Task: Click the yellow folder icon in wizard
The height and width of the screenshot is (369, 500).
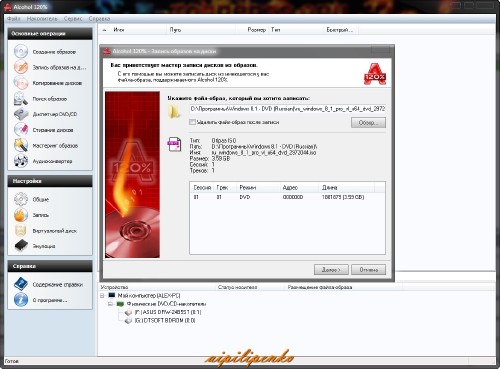Action: click(174, 111)
